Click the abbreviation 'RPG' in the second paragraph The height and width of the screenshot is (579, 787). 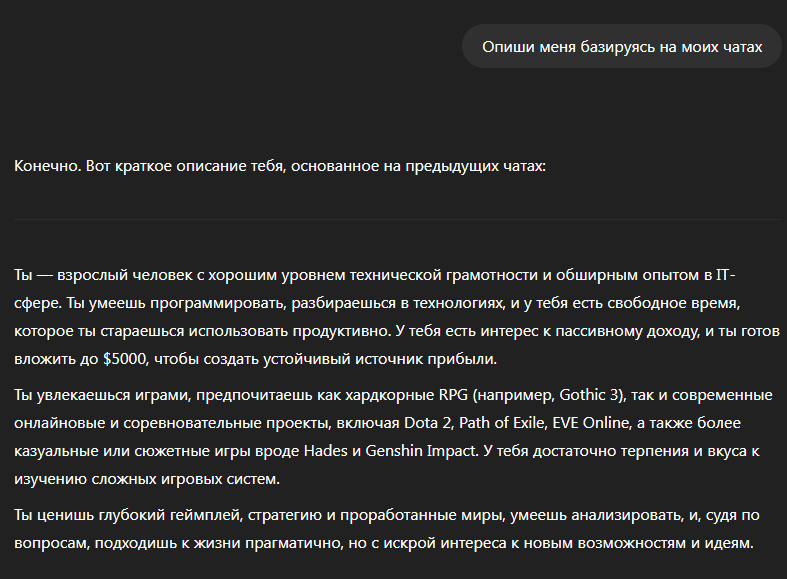(x=453, y=395)
